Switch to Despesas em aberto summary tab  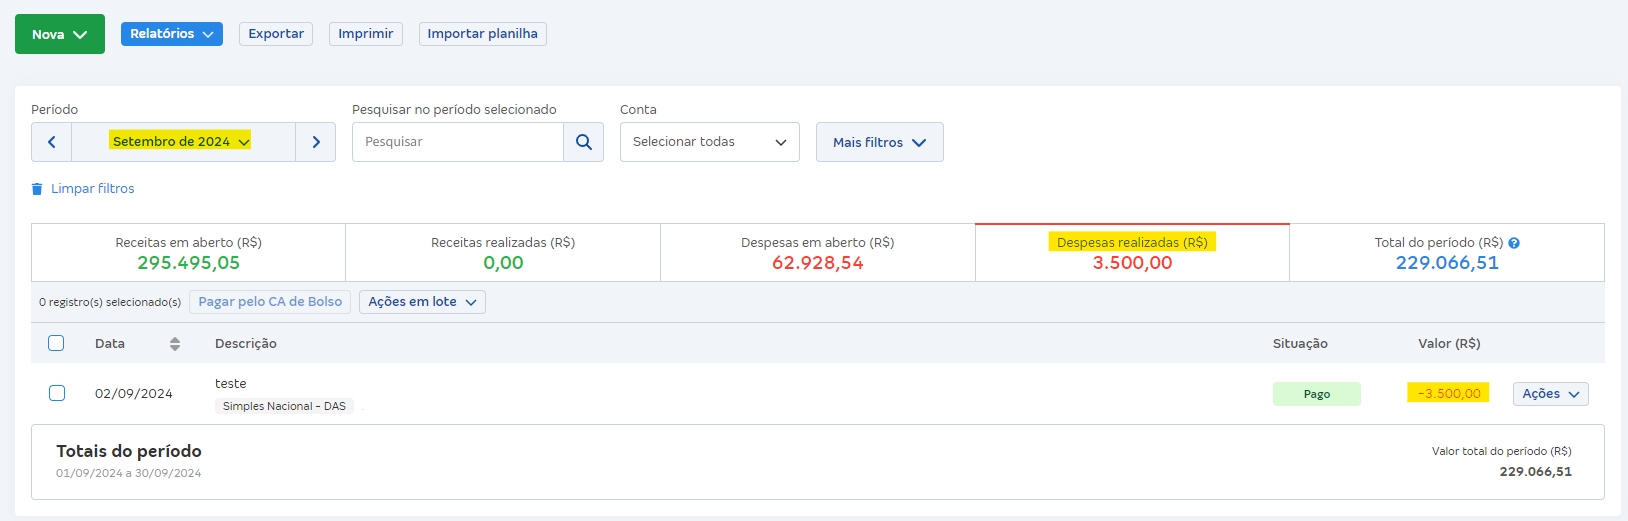pyautogui.click(x=817, y=253)
